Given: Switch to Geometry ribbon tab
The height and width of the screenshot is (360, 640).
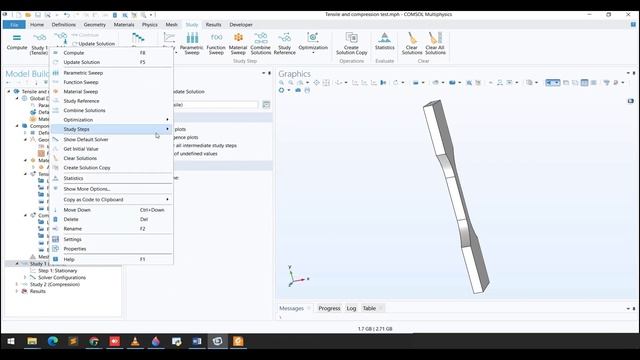Looking at the screenshot, I should [94, 24].
